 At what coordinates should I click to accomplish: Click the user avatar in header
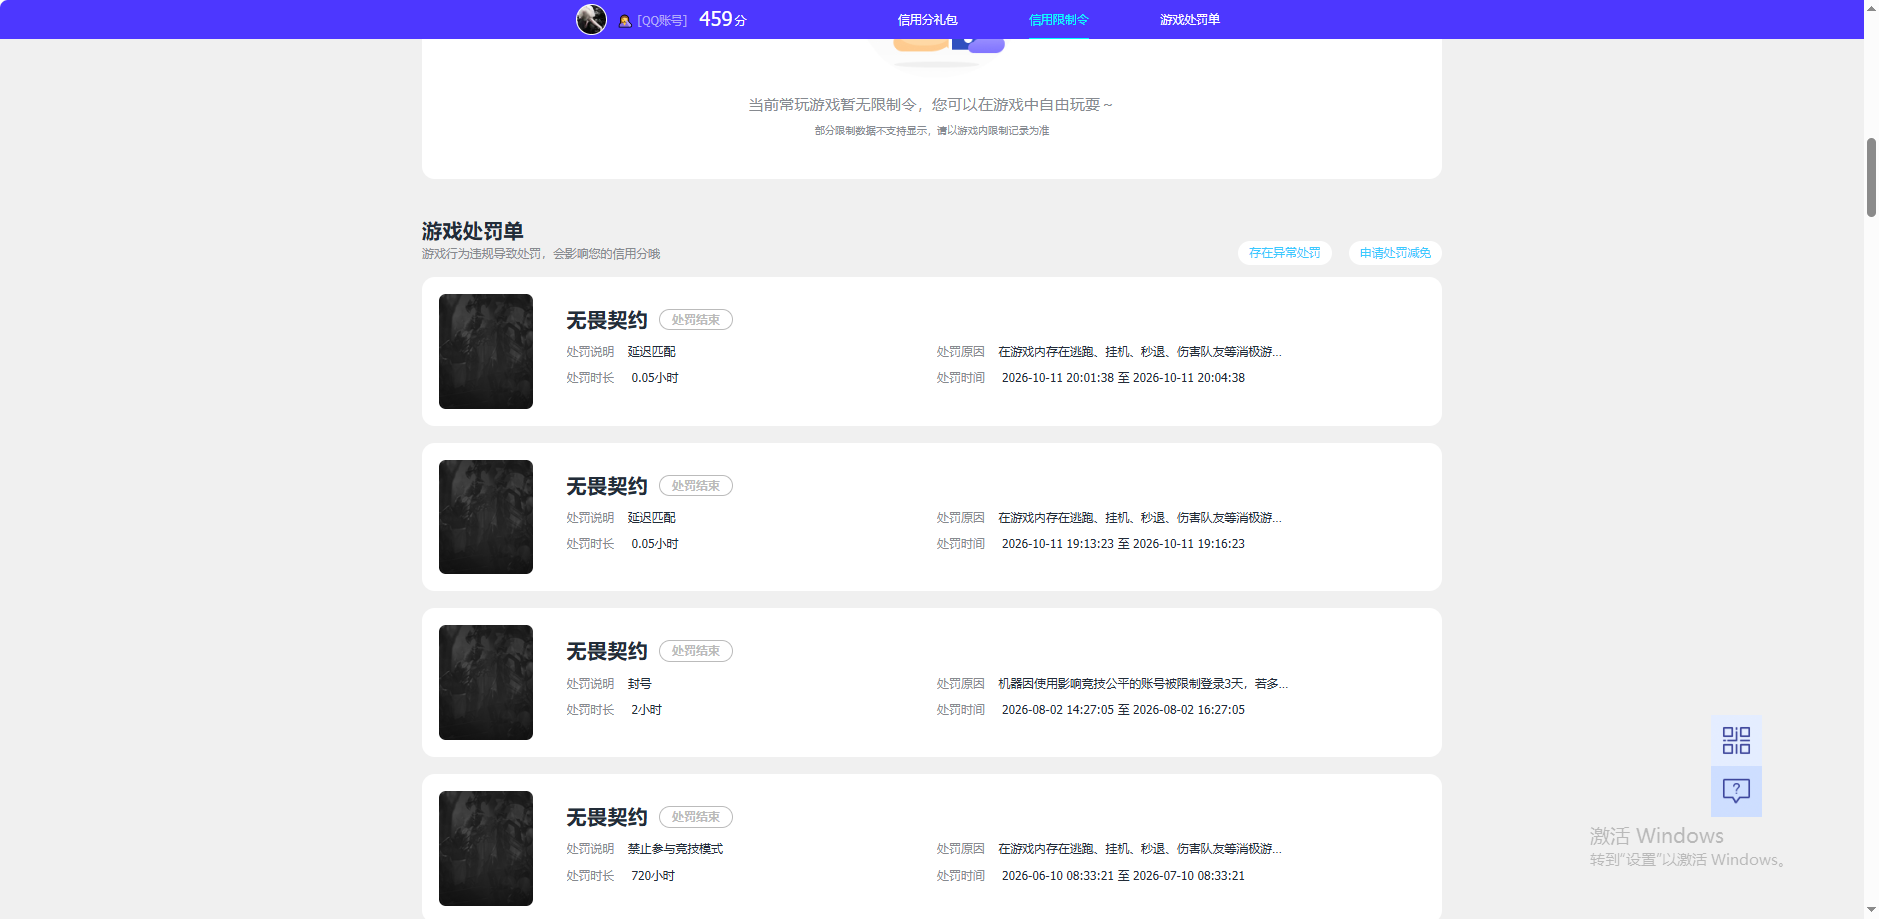pyautogui.click(x=591, y=19)
